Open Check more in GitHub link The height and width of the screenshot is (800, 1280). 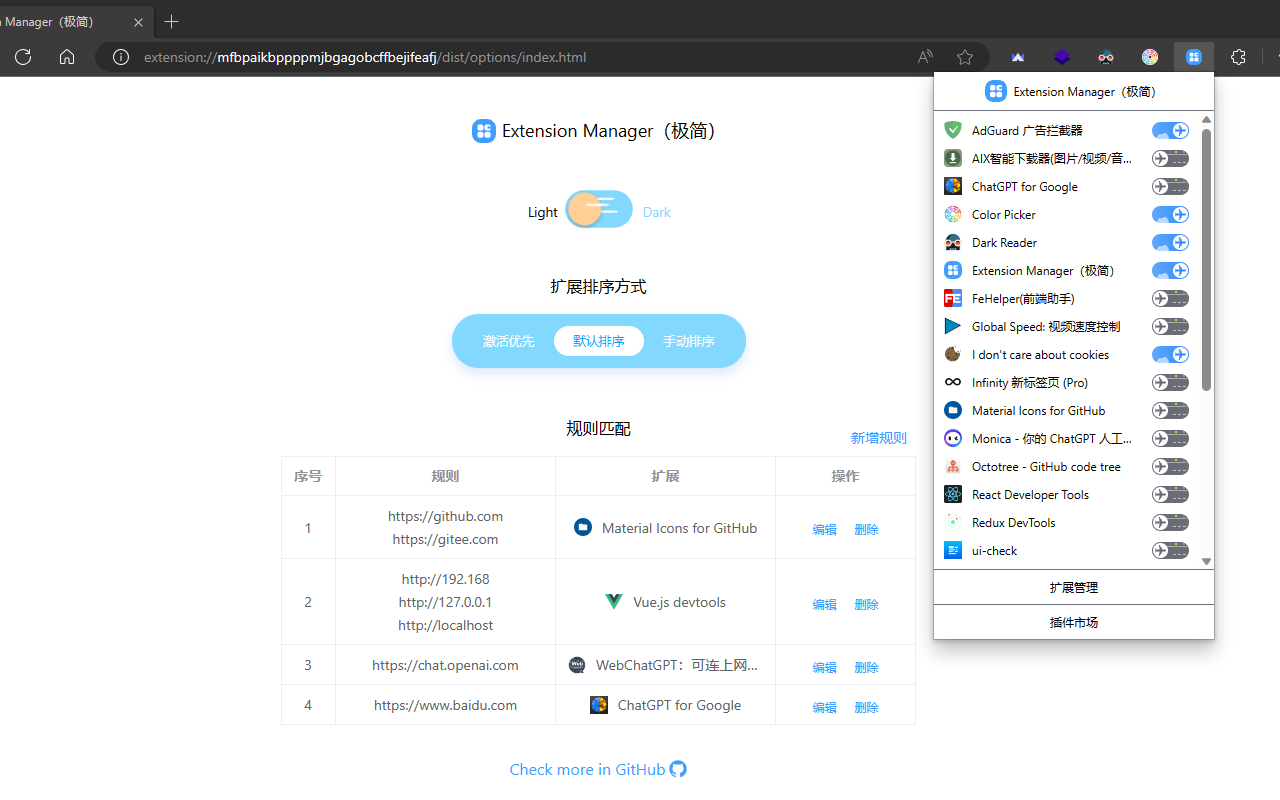coord(598,769)
